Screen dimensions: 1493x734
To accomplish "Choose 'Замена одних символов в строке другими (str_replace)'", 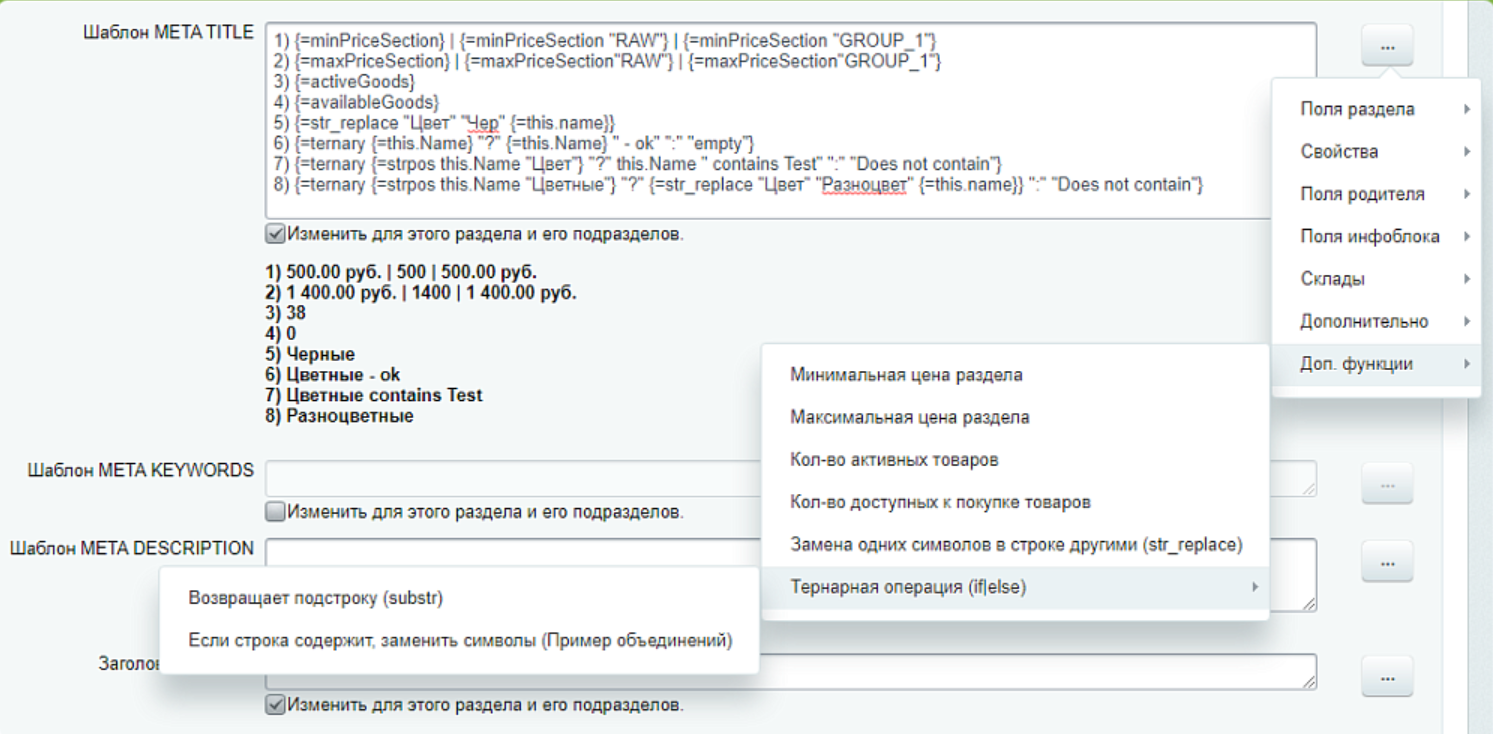I will click(x=1015, y=545).
